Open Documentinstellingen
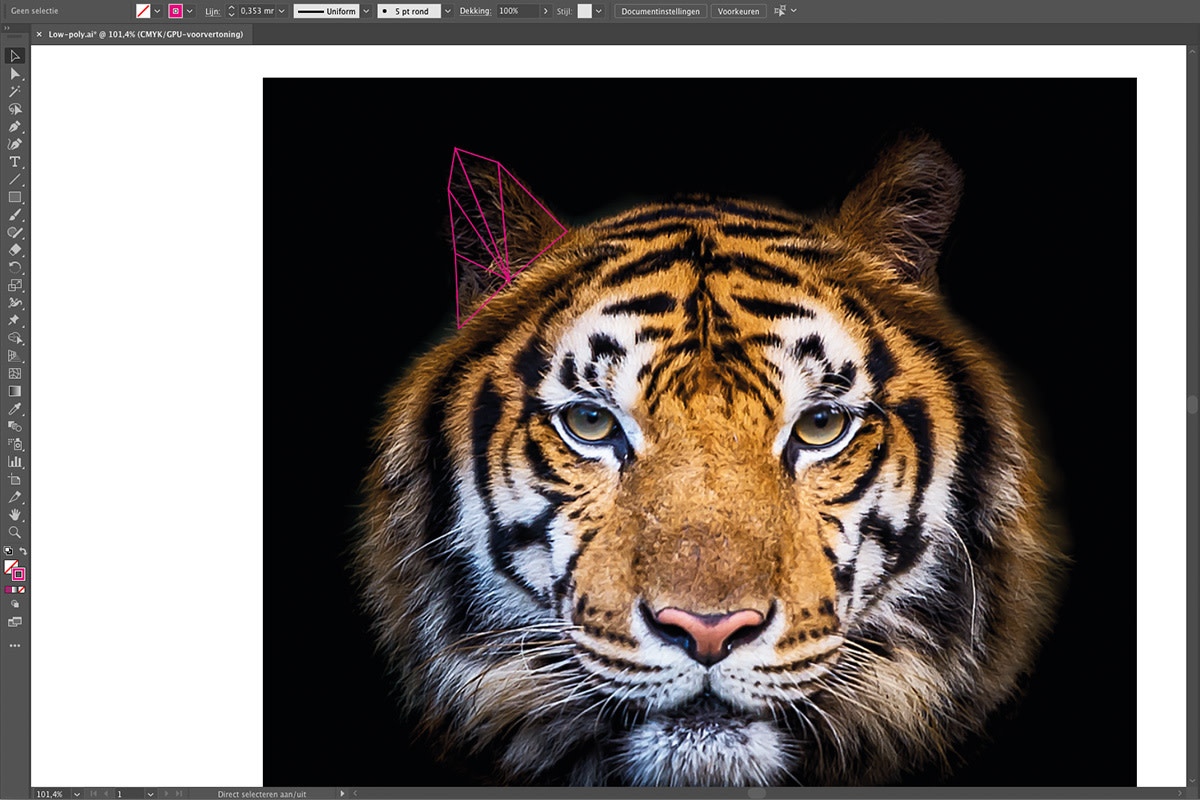Image resolution: width=1200 pixels, height=800 pixels. tap(660, 11)
